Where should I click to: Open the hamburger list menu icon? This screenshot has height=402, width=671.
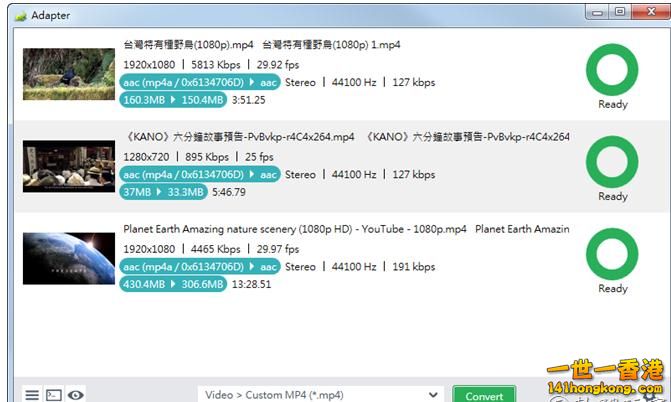point(32,394)
